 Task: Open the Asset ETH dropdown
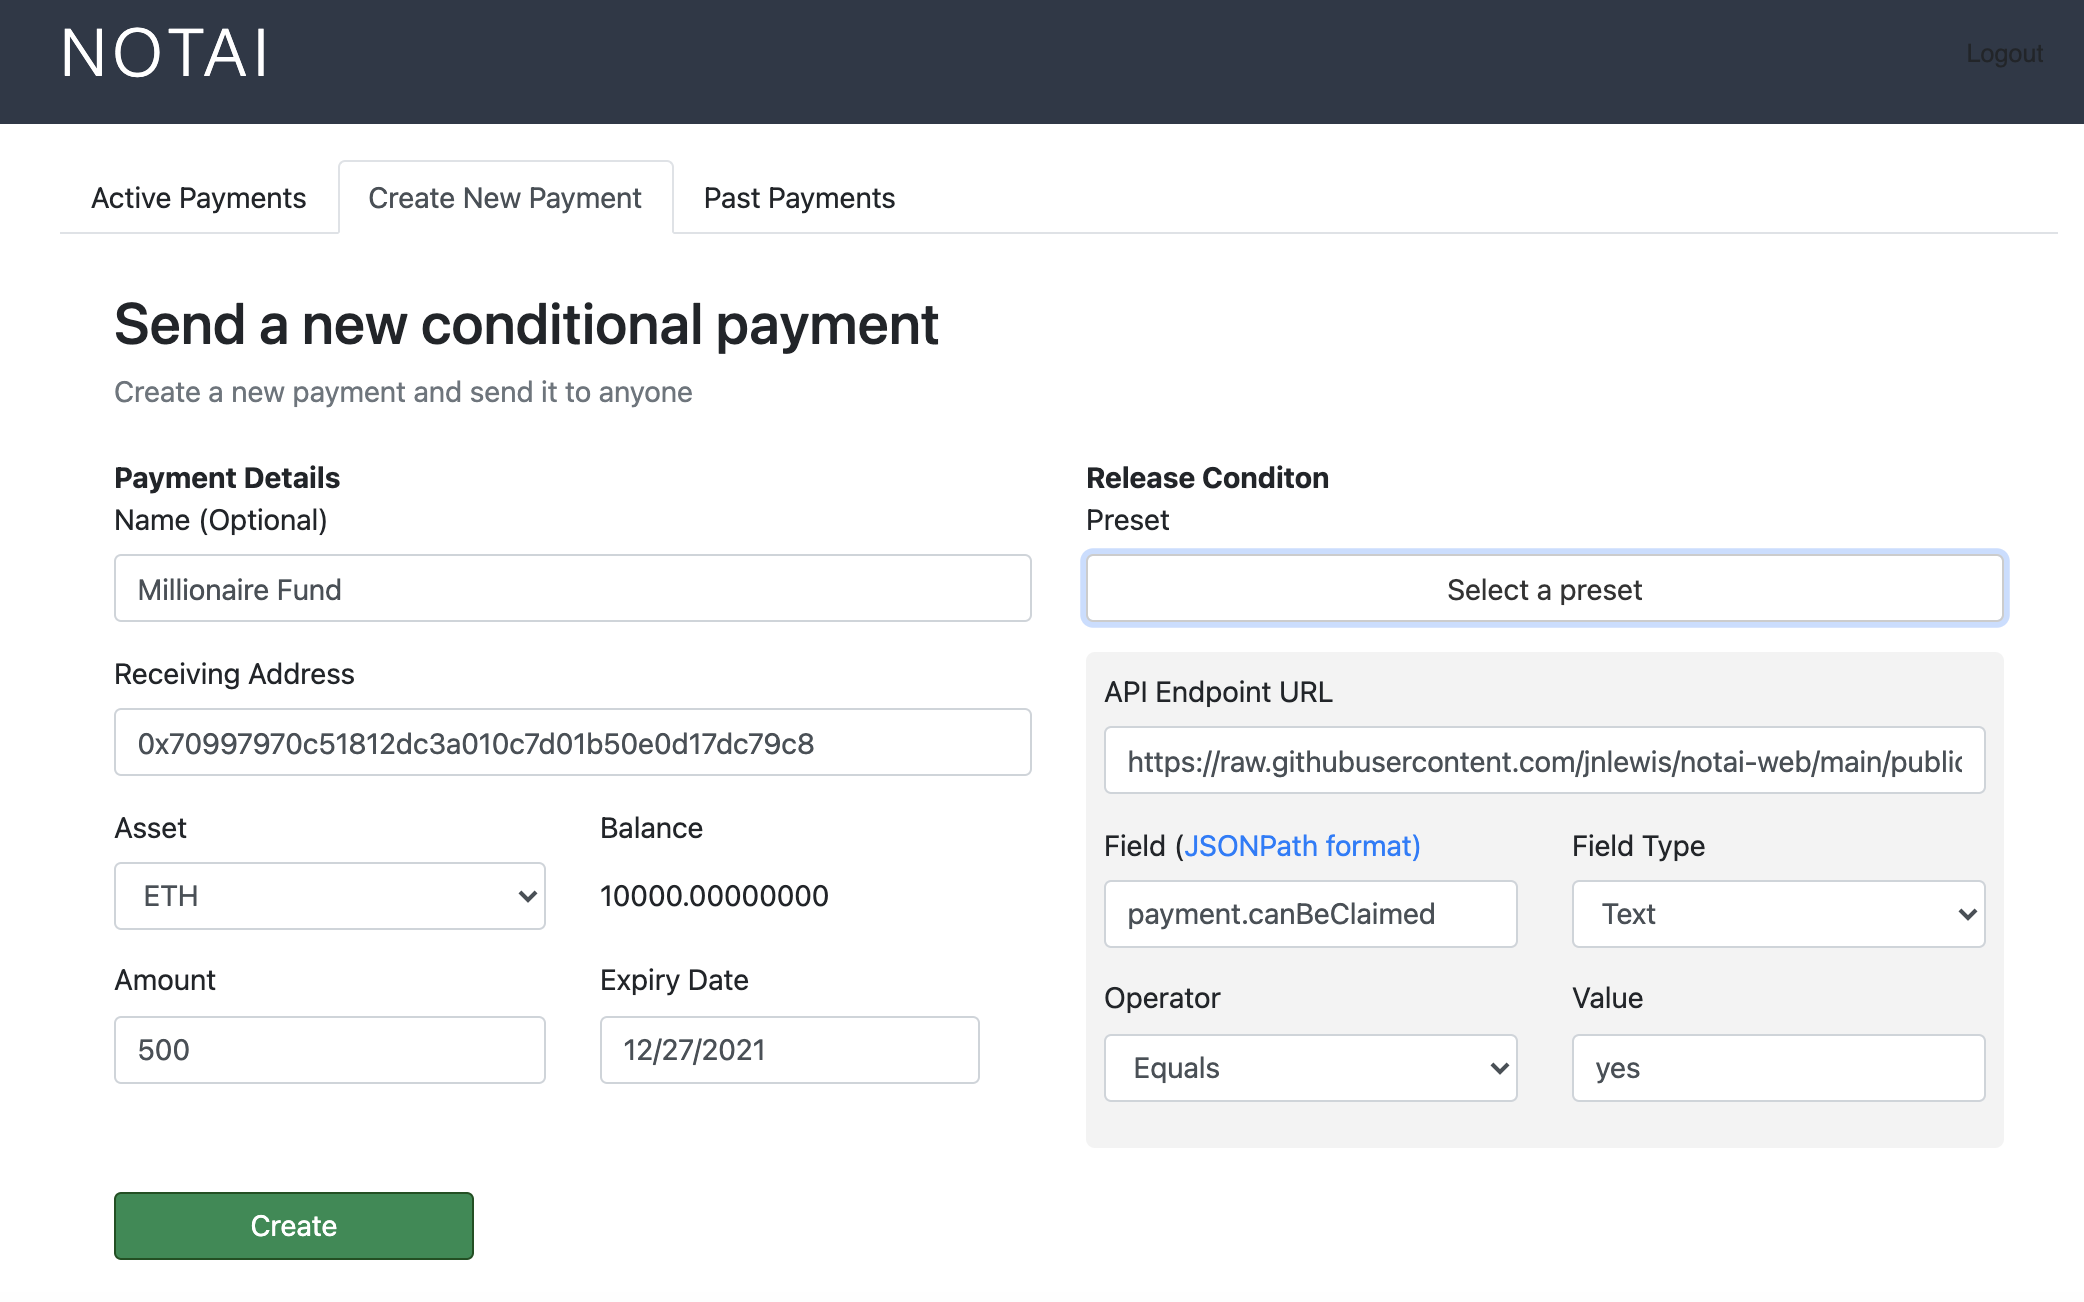click(329, 896)
